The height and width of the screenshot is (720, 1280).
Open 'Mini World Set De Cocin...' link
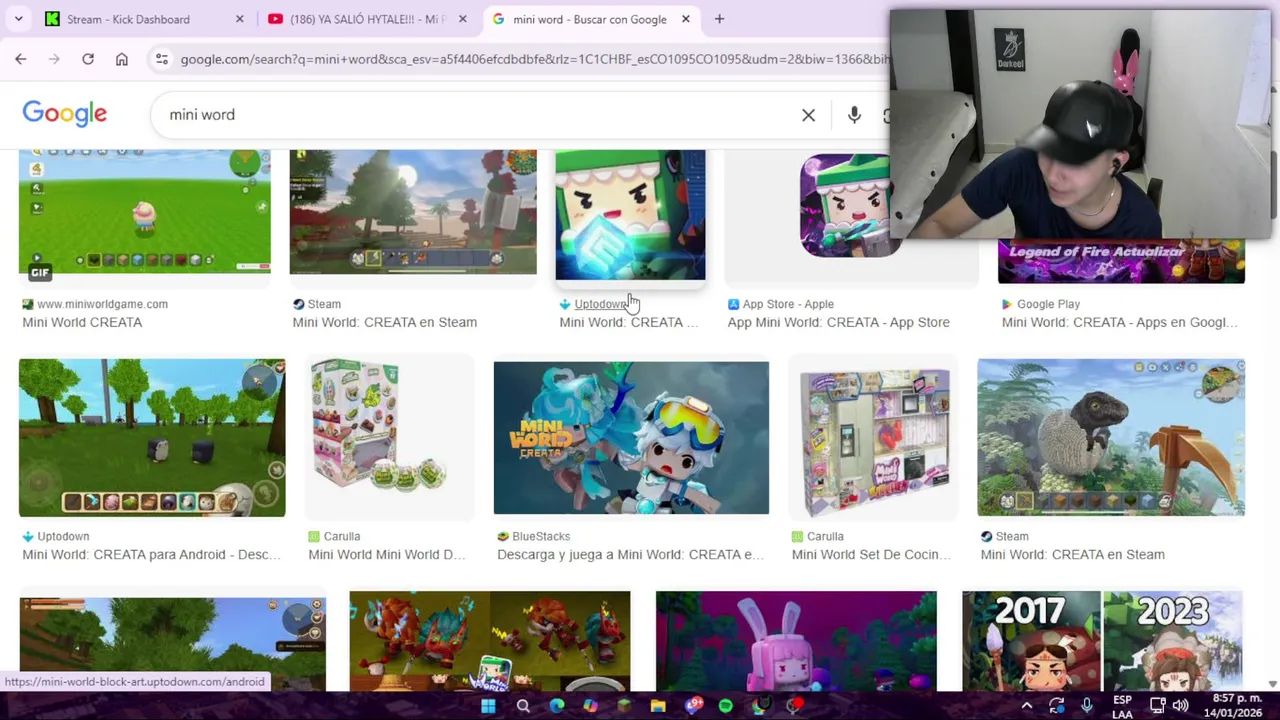(x=871, y=554)
